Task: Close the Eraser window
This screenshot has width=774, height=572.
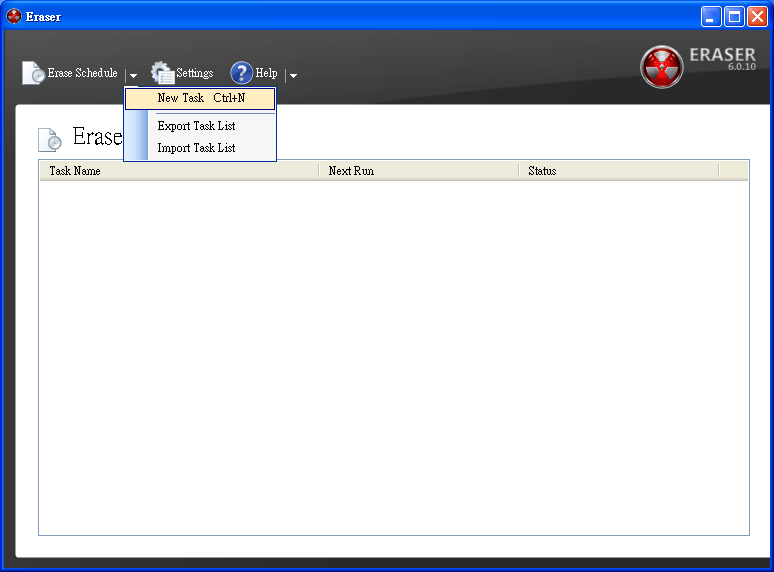Action: [x=757, y=16]
